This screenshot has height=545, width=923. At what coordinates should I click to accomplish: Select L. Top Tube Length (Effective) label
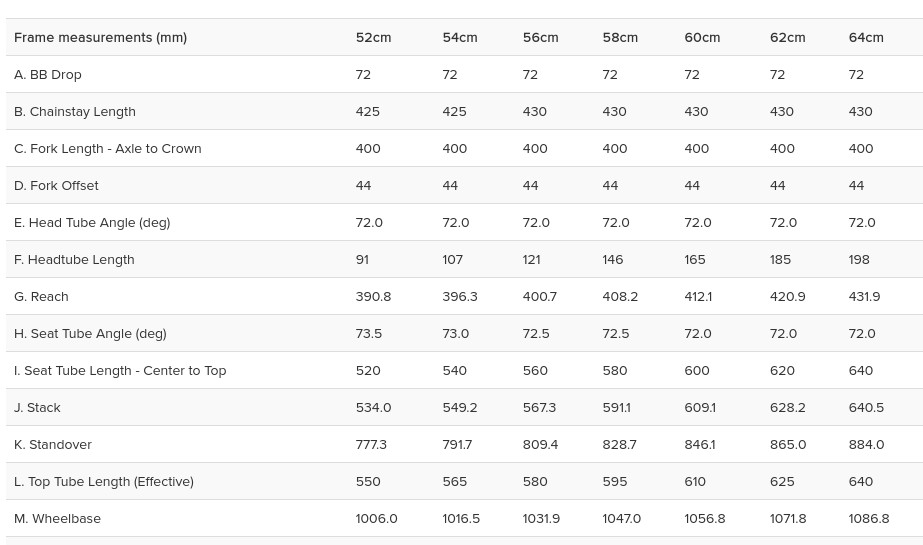(104, 482)
